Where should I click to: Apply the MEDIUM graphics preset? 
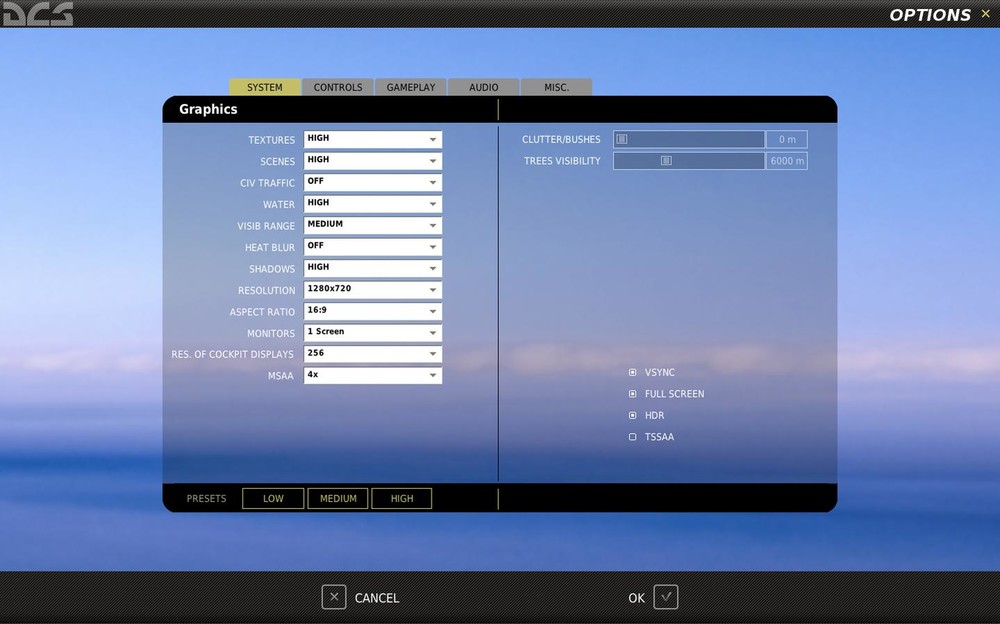[338, 498]
